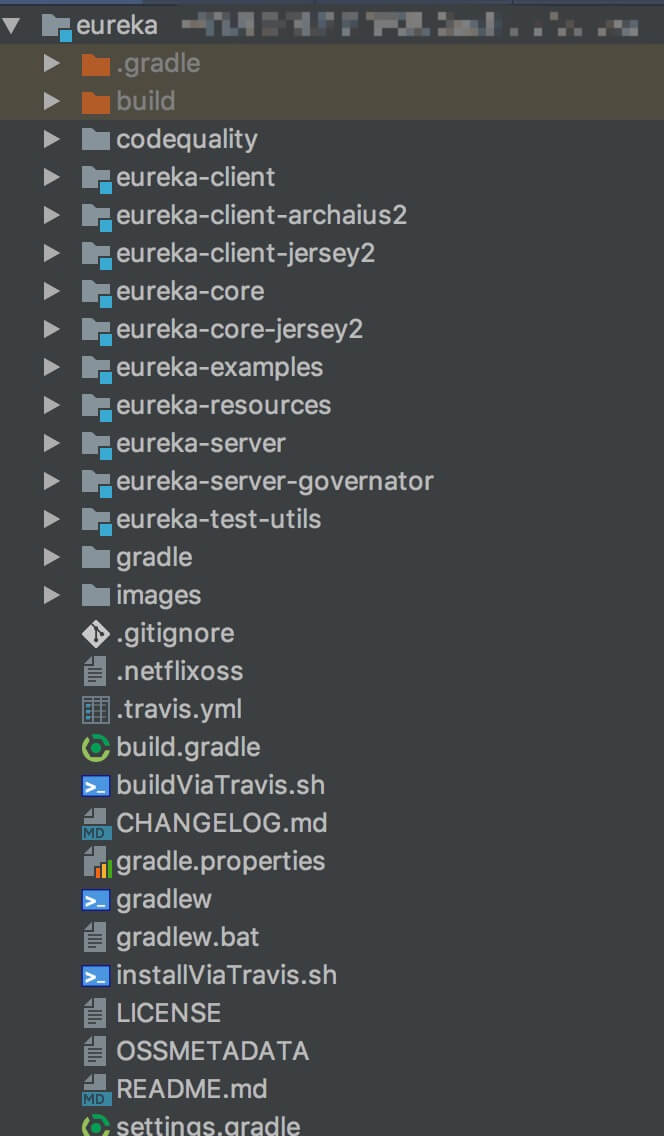Expand the eureka-resources module arrow
Viewport: 664px width, 1136px height.
51,405
